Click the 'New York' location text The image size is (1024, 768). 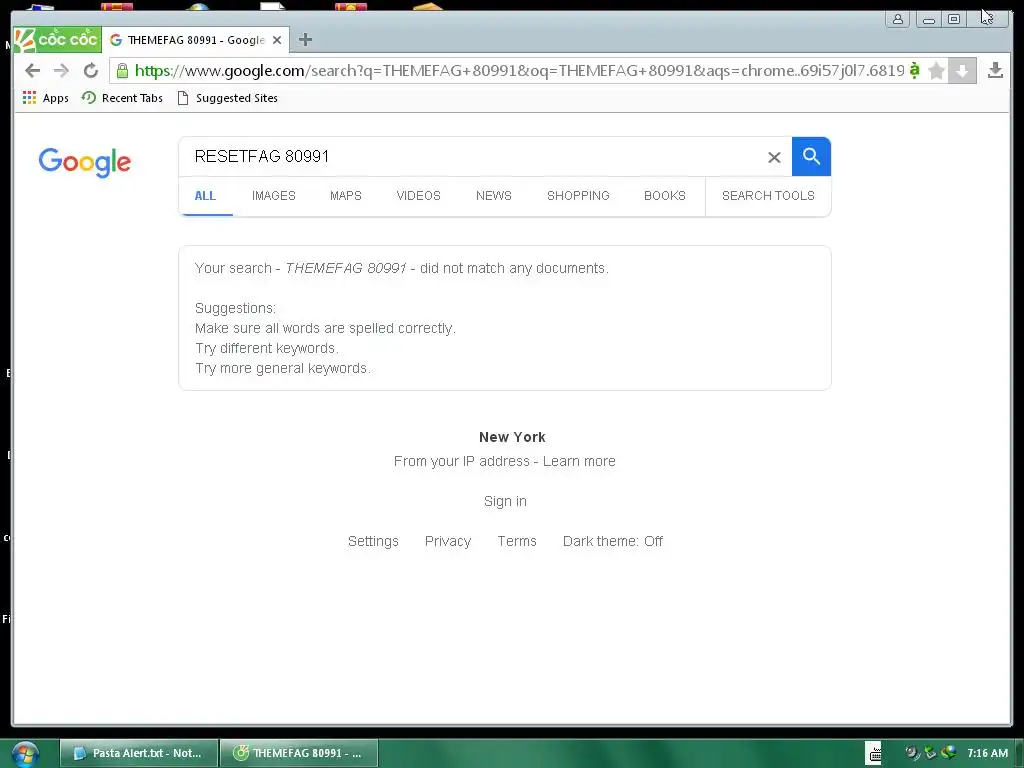(512, 437)
